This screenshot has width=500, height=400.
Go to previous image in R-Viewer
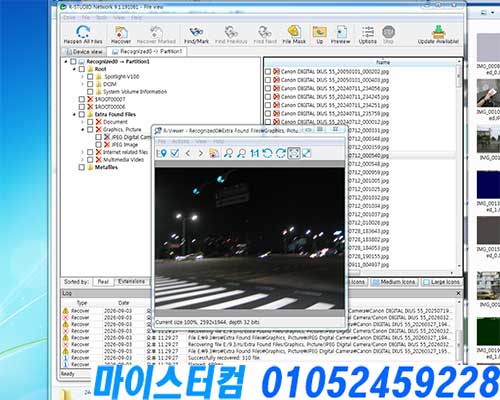pos(188,153)
